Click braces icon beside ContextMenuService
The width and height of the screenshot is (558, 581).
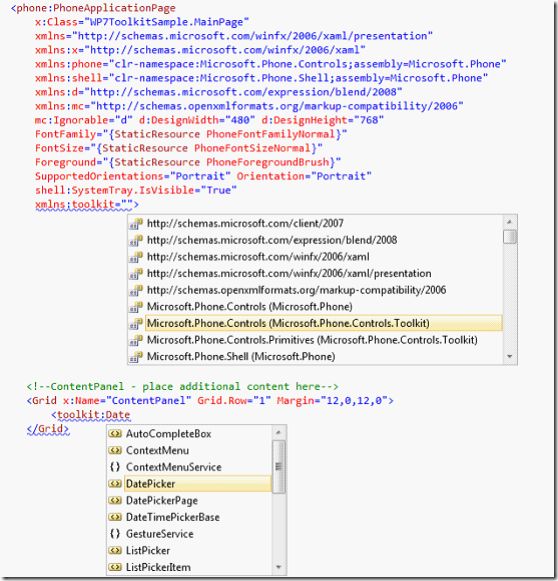click(x=115, y=467)
